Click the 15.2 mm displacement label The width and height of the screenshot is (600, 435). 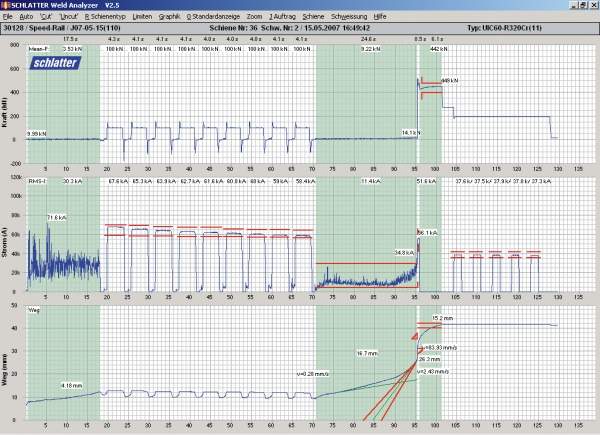pos(441,318)
